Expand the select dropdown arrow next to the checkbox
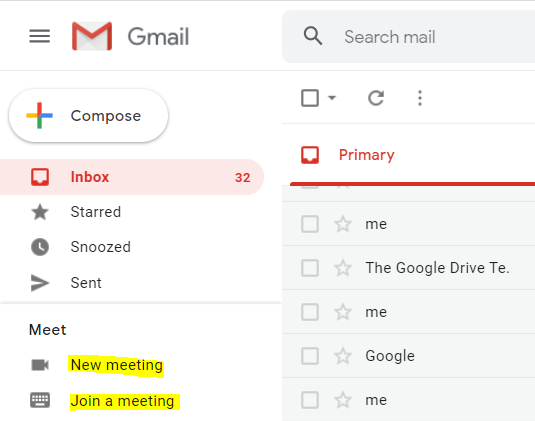 [332, 98]
